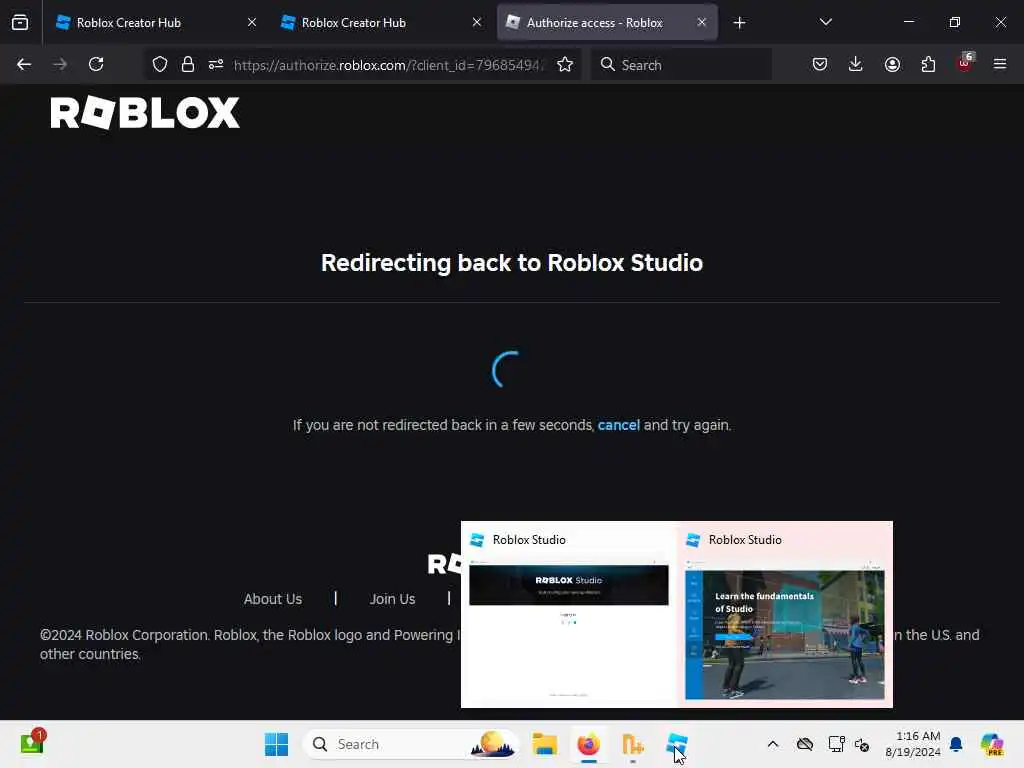The image size is (1024, 768).
Task: Open site permissions icon in address bar
Action: (x=216, y=65)
